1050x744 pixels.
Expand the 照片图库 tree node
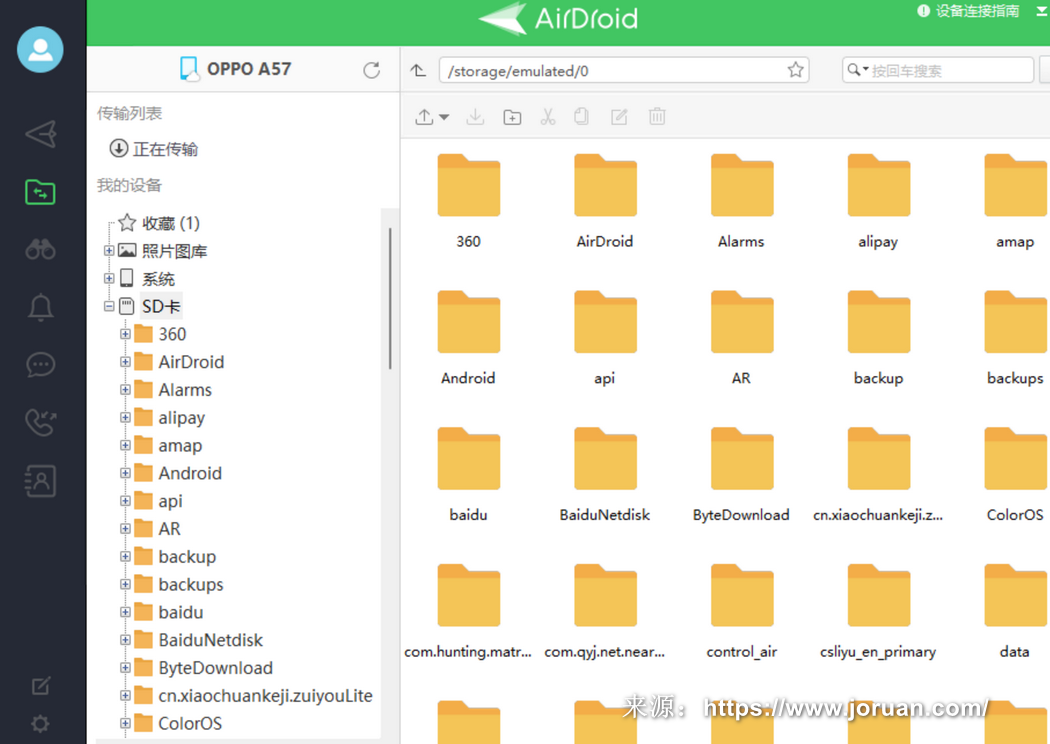coord(109,251)
